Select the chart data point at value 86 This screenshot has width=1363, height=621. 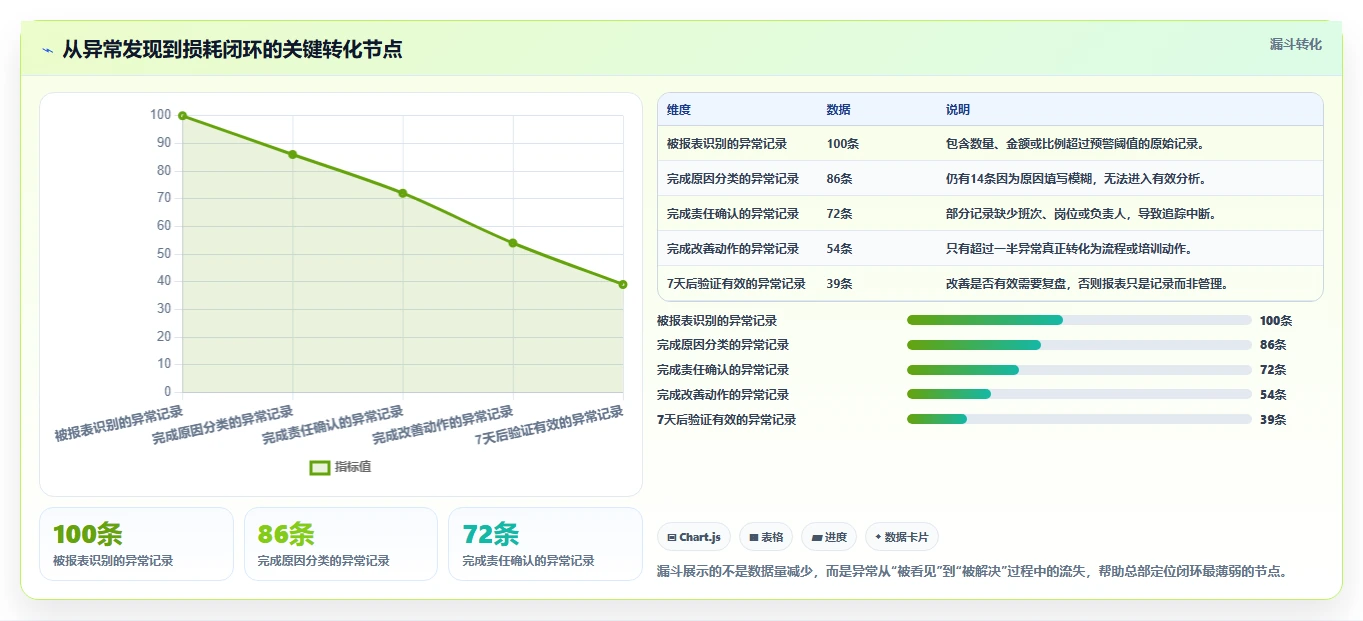292,154
